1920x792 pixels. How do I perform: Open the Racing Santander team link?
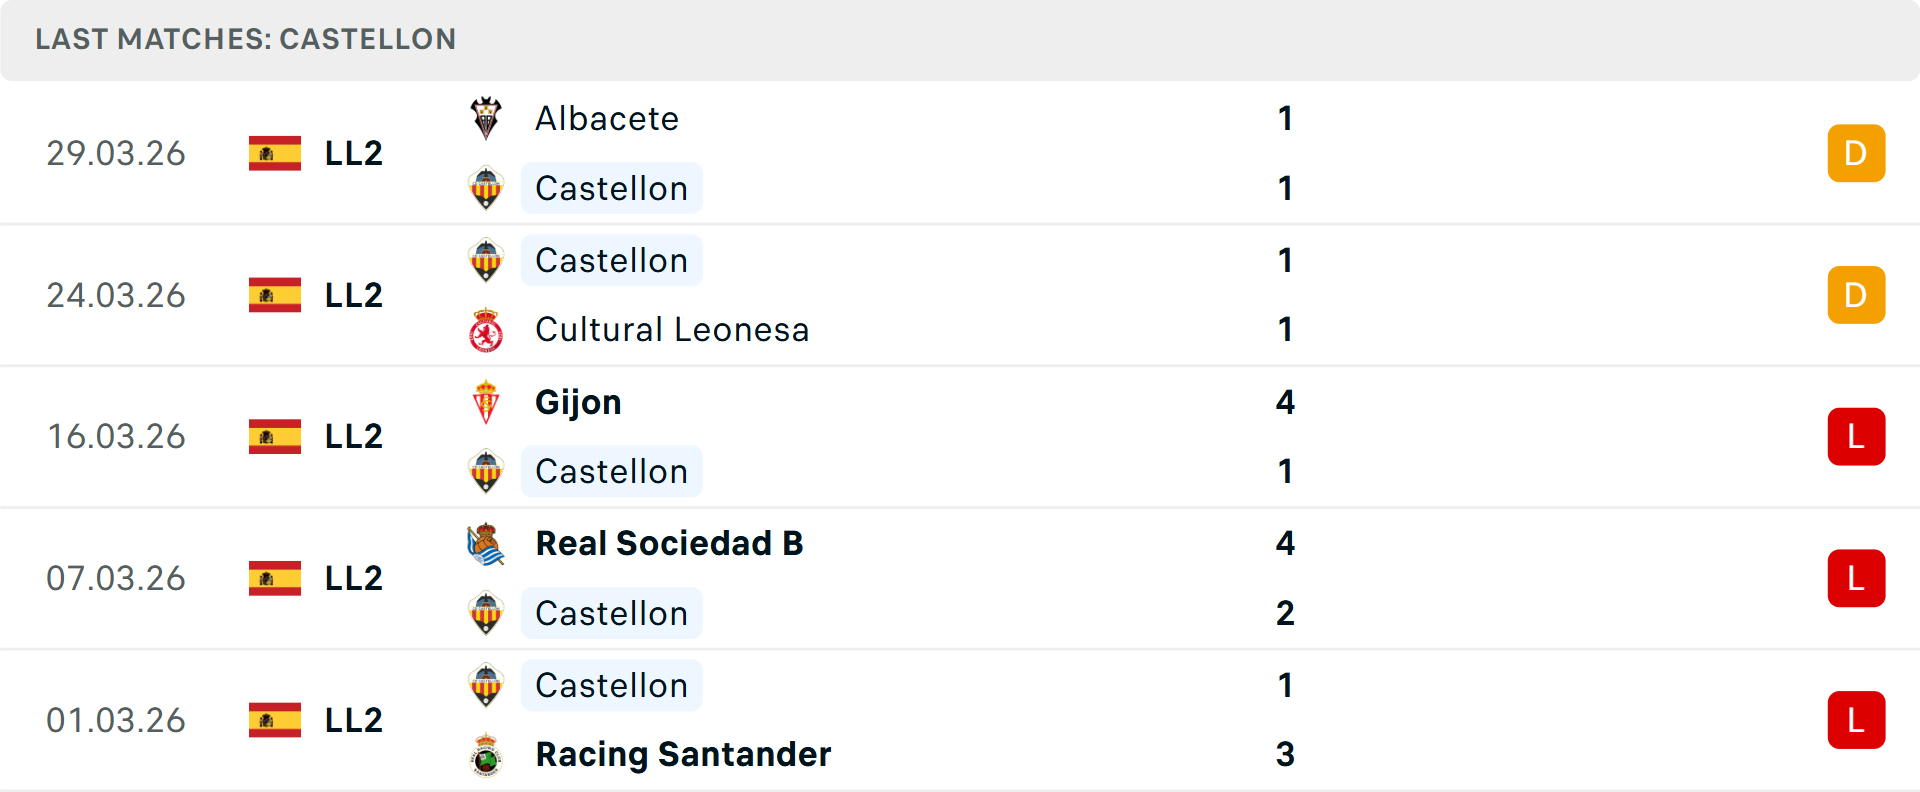click(683, 755)
